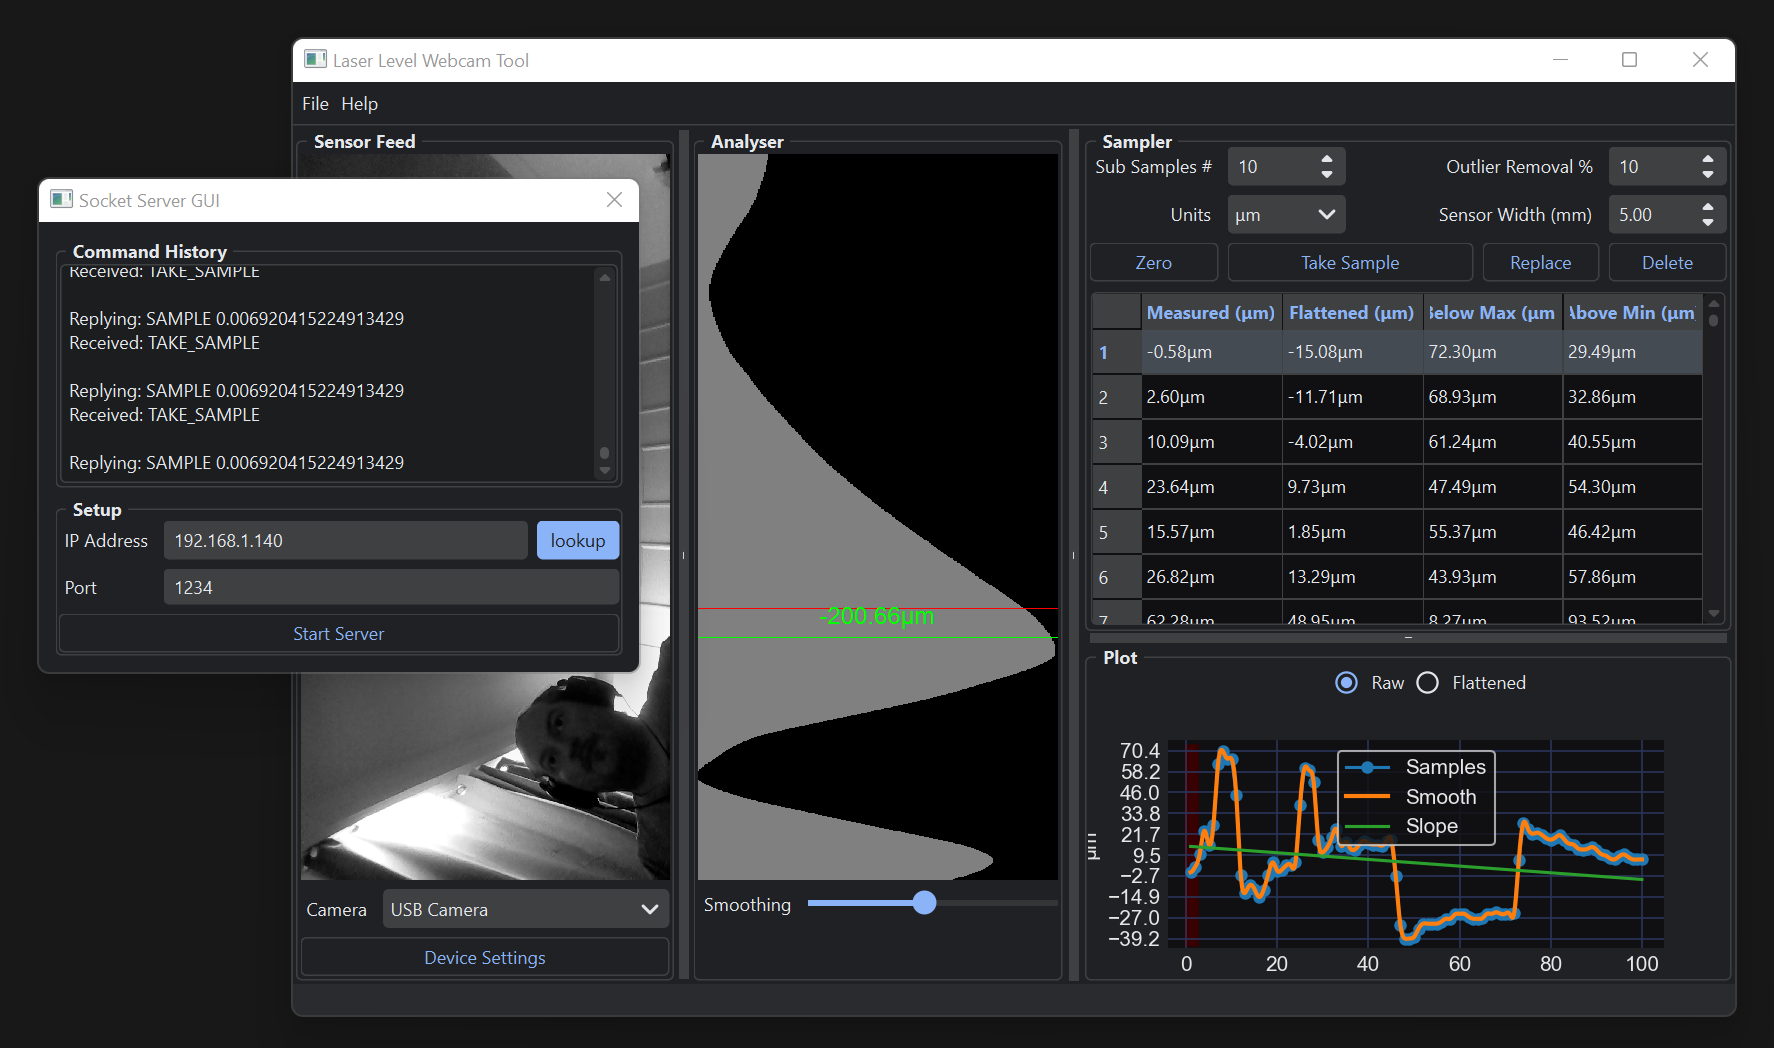Decrease Sub Samples # with down arrow
This screenshot has height=1048, width=1774.
click(1327, 175)
